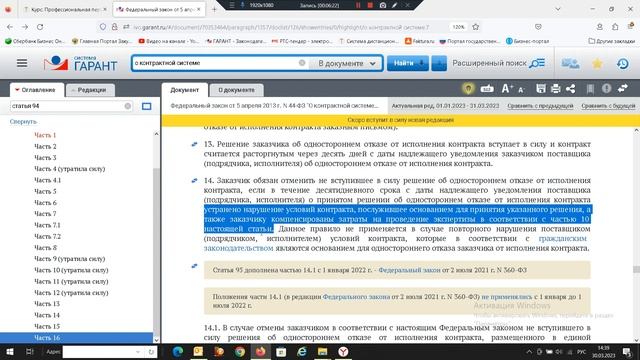This screenshot has width=640, height=360.
Task: Show hidden system tray icons
Action: click(x=529, y=351)
